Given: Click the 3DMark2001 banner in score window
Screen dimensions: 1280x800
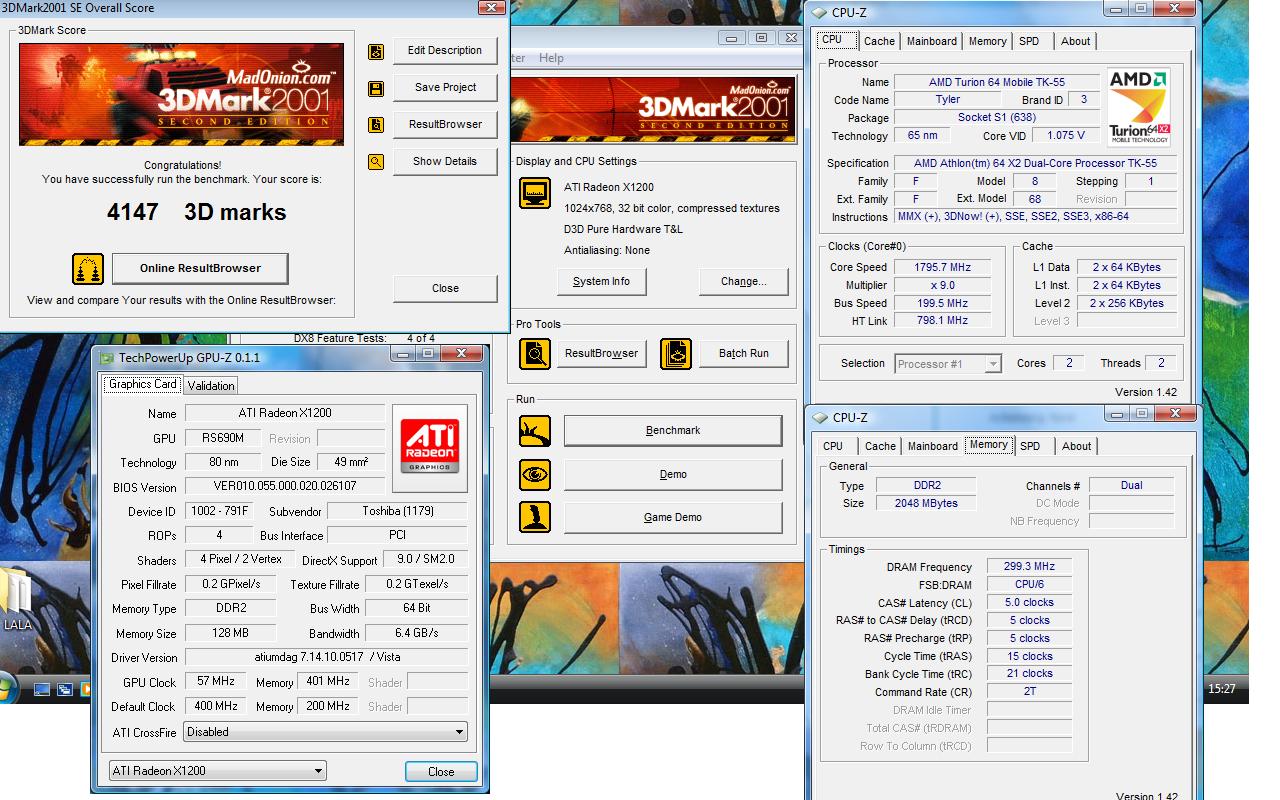Looking at the screenshot, I should (181, 95).
